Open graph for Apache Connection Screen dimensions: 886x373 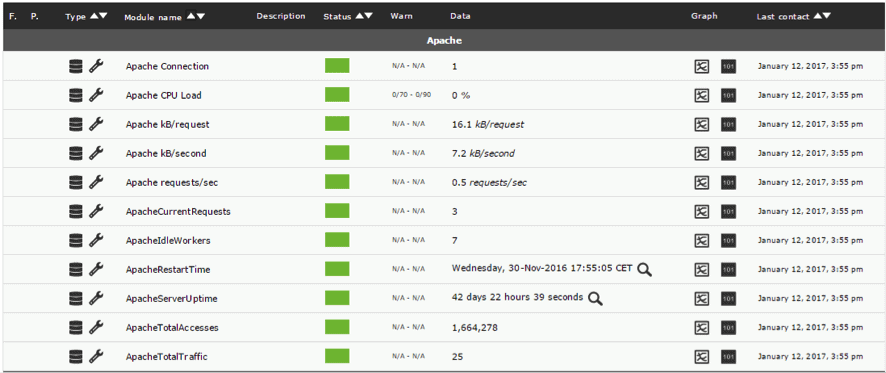pyautogui.click(x=702, y=67)
